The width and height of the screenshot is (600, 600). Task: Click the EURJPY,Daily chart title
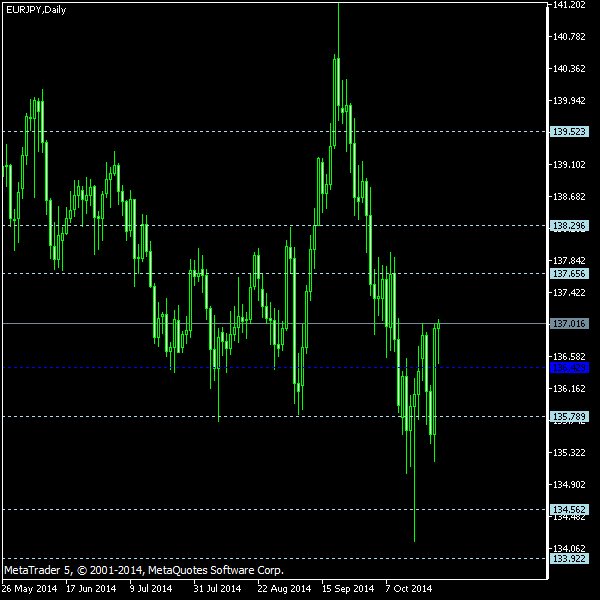[36, 10]
